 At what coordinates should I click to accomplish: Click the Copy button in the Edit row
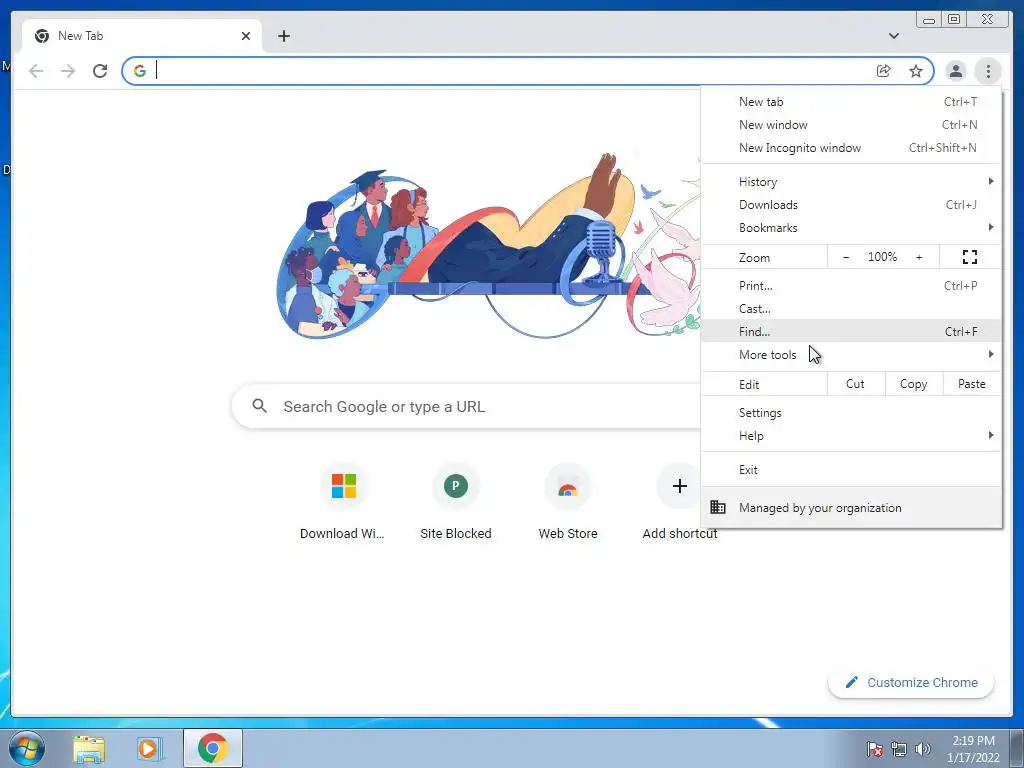(x=914, y=384)
